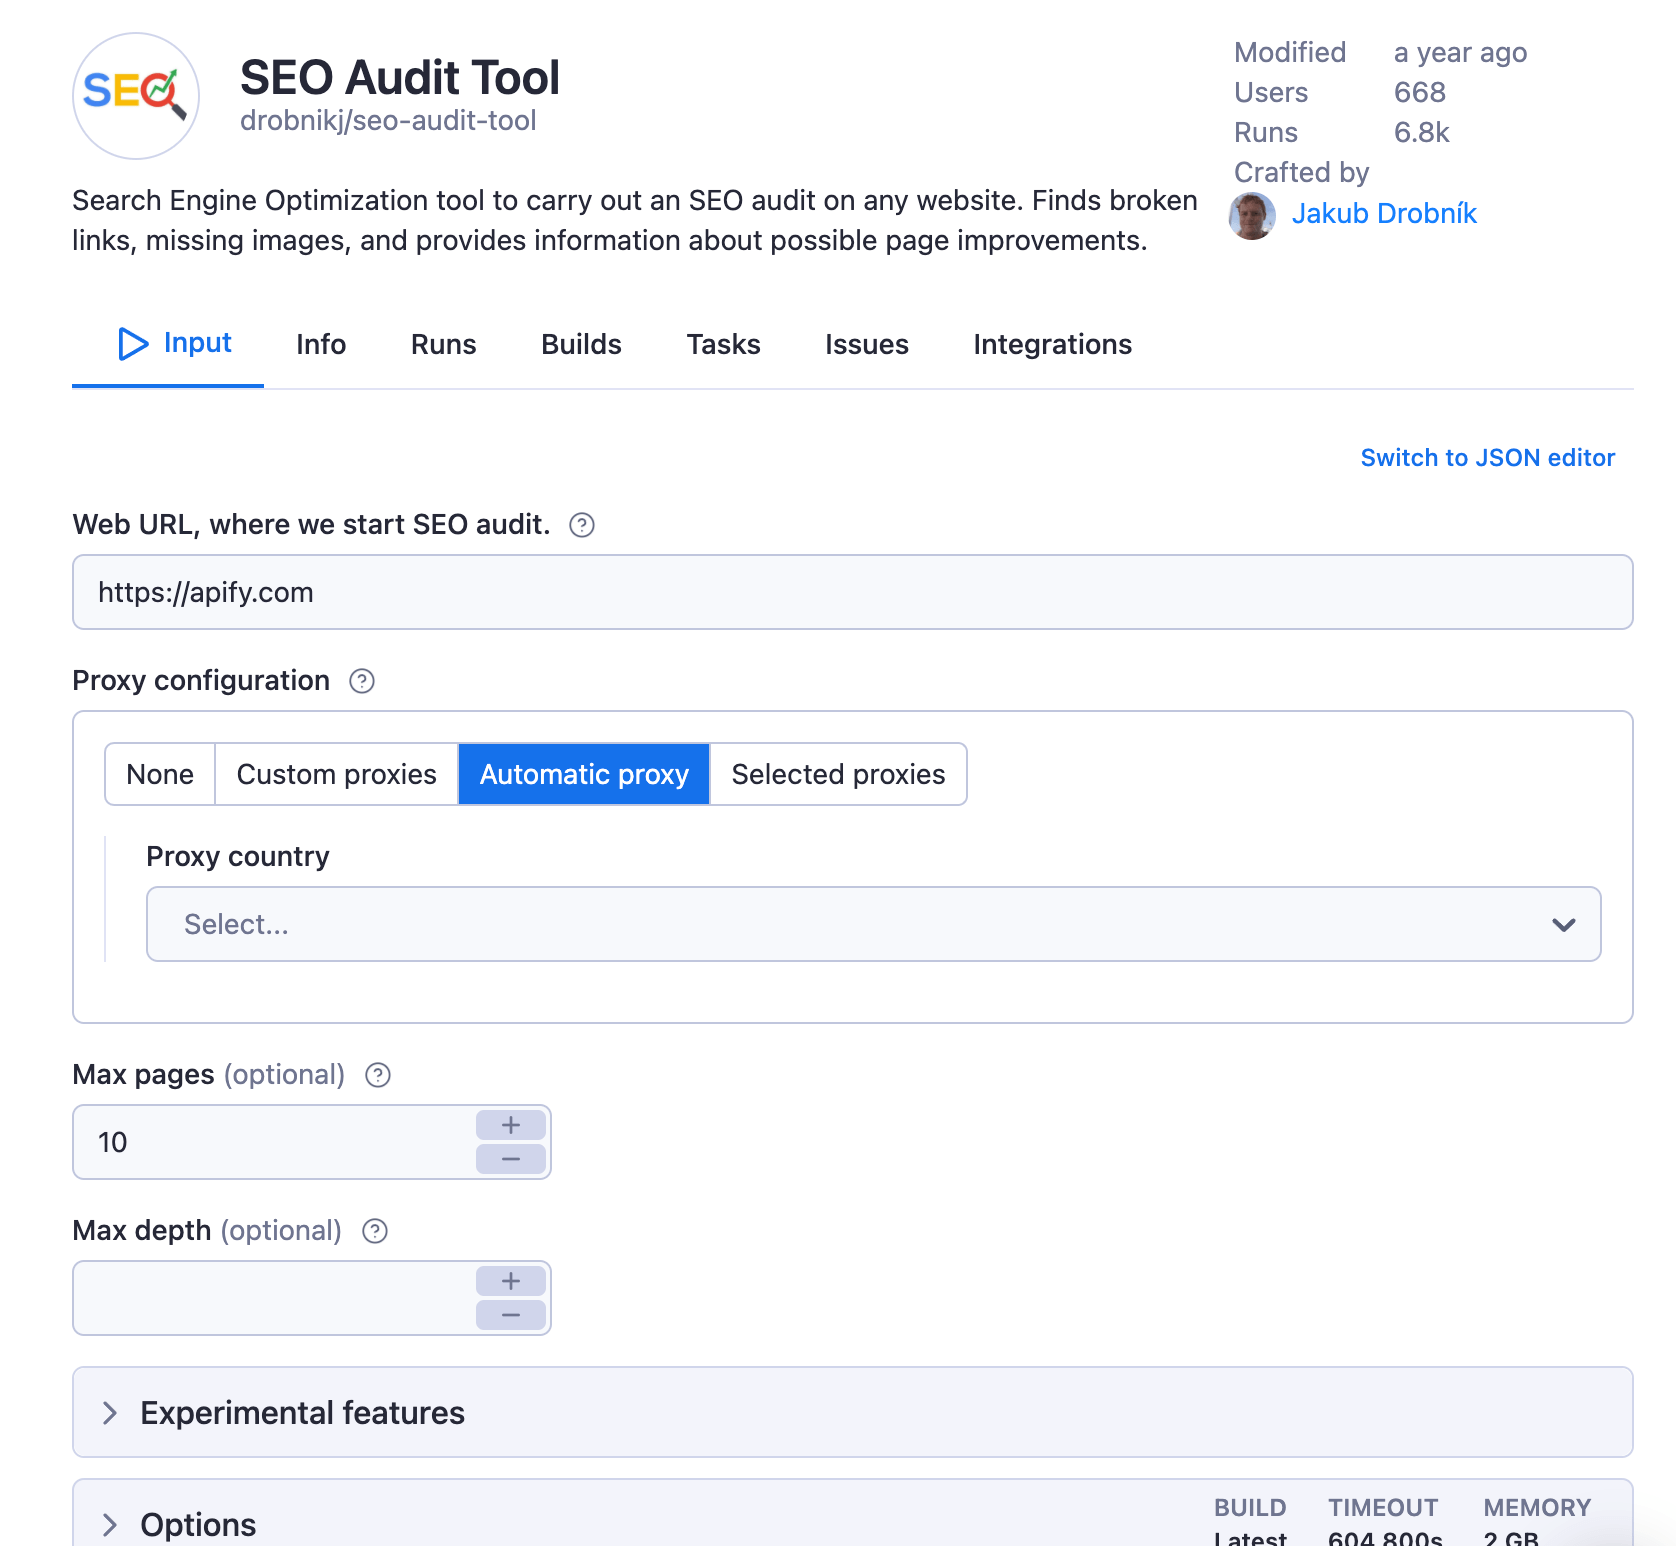Click into the Web URL input field
The image size is (1676, 1546).
(x=852, y=592)
